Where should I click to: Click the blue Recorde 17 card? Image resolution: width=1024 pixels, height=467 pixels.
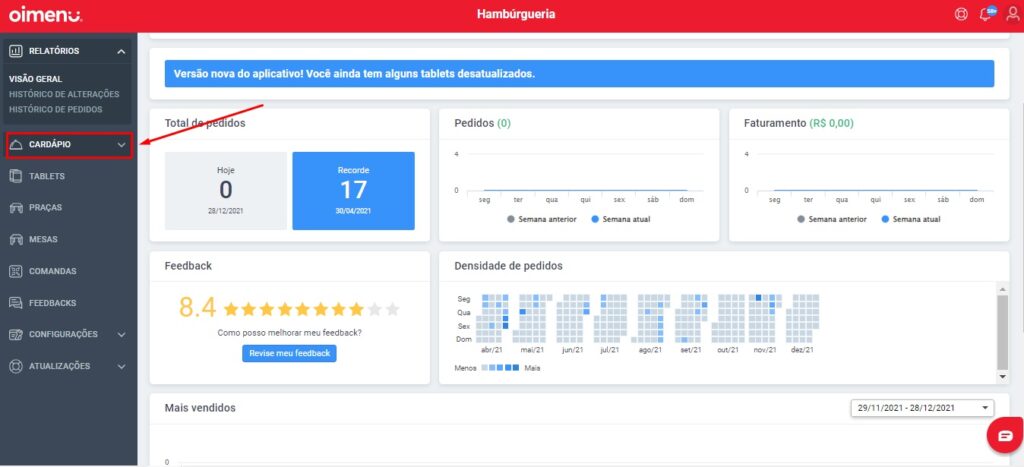[353, 191]
